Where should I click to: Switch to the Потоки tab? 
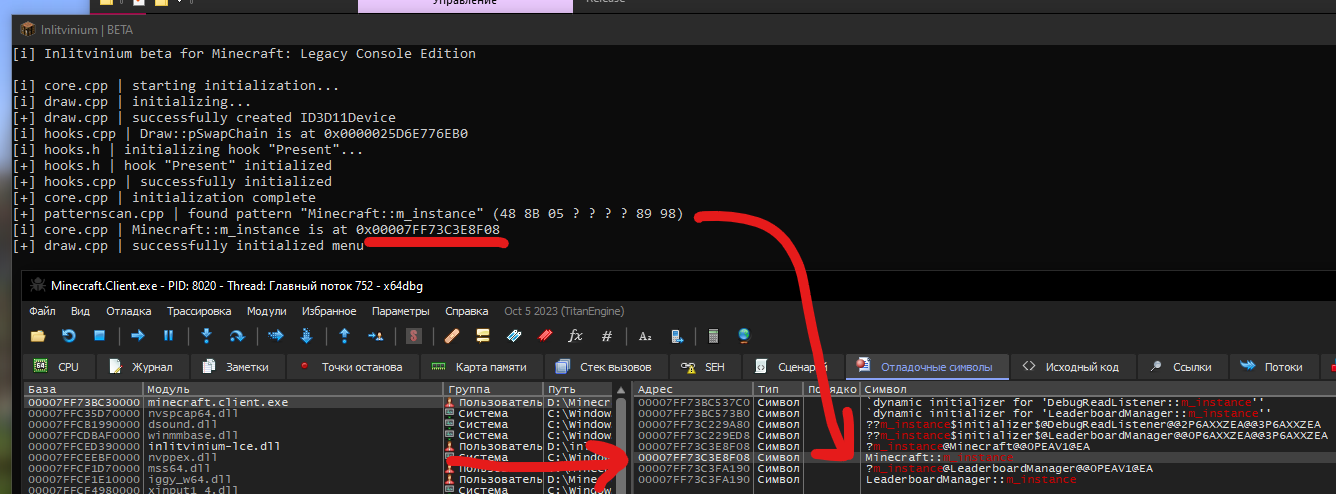pyautogui.click(x=1276, y=367)
